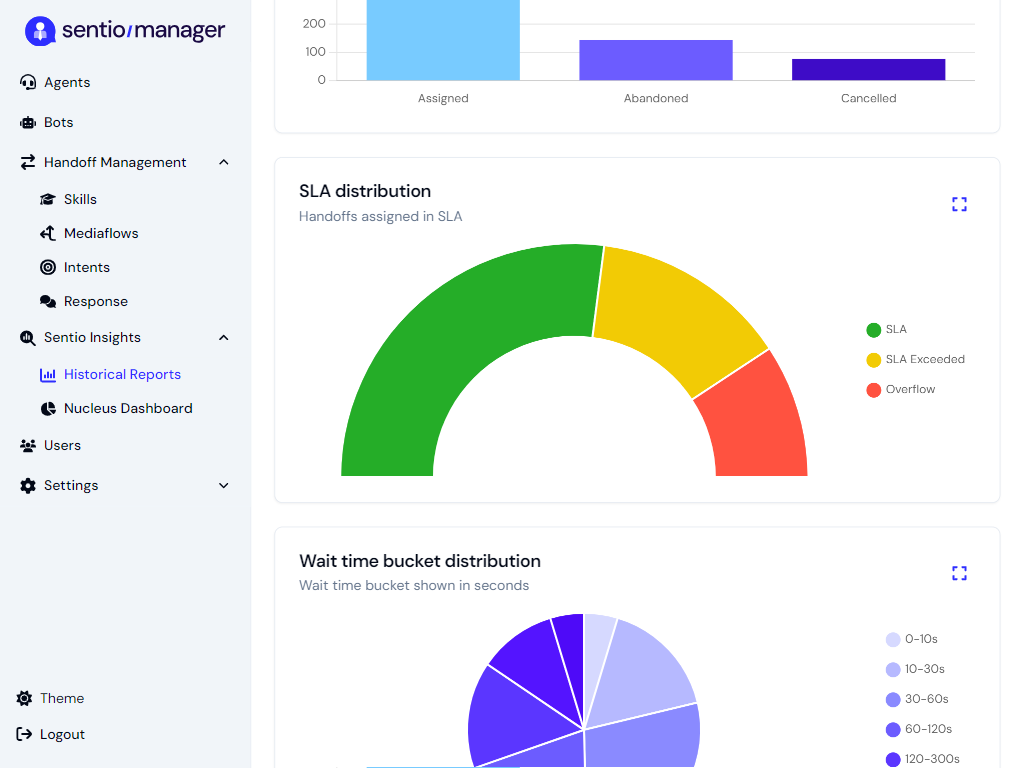The image size is (1024, 768).
Task: Click the Bots robot icon
Action: click(x=27, y=123)
